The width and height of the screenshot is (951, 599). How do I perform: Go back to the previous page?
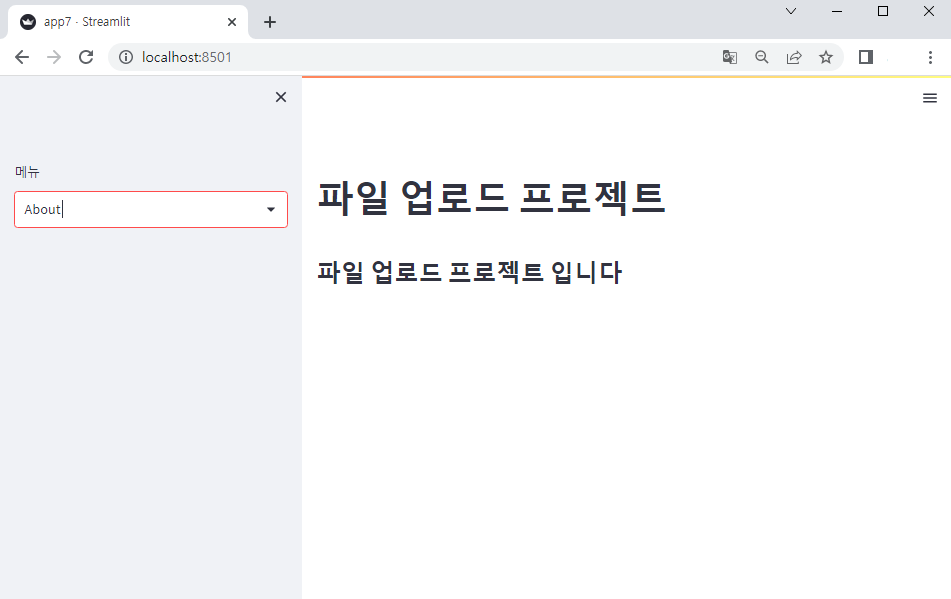22,57
